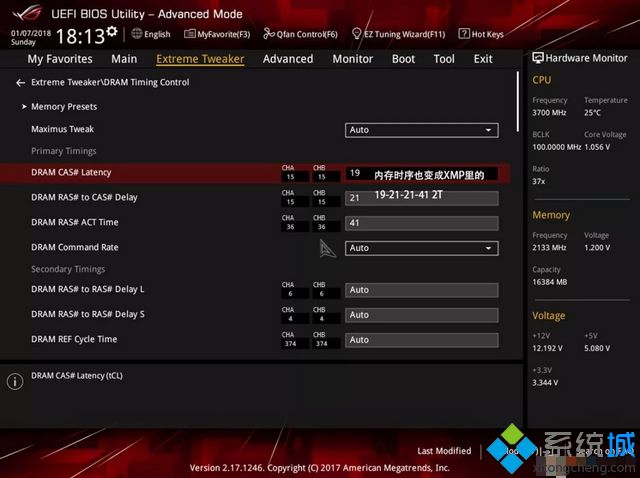640x478 pixels.
Task: Open the Monitor tab
Action: [x=353, y=59]
